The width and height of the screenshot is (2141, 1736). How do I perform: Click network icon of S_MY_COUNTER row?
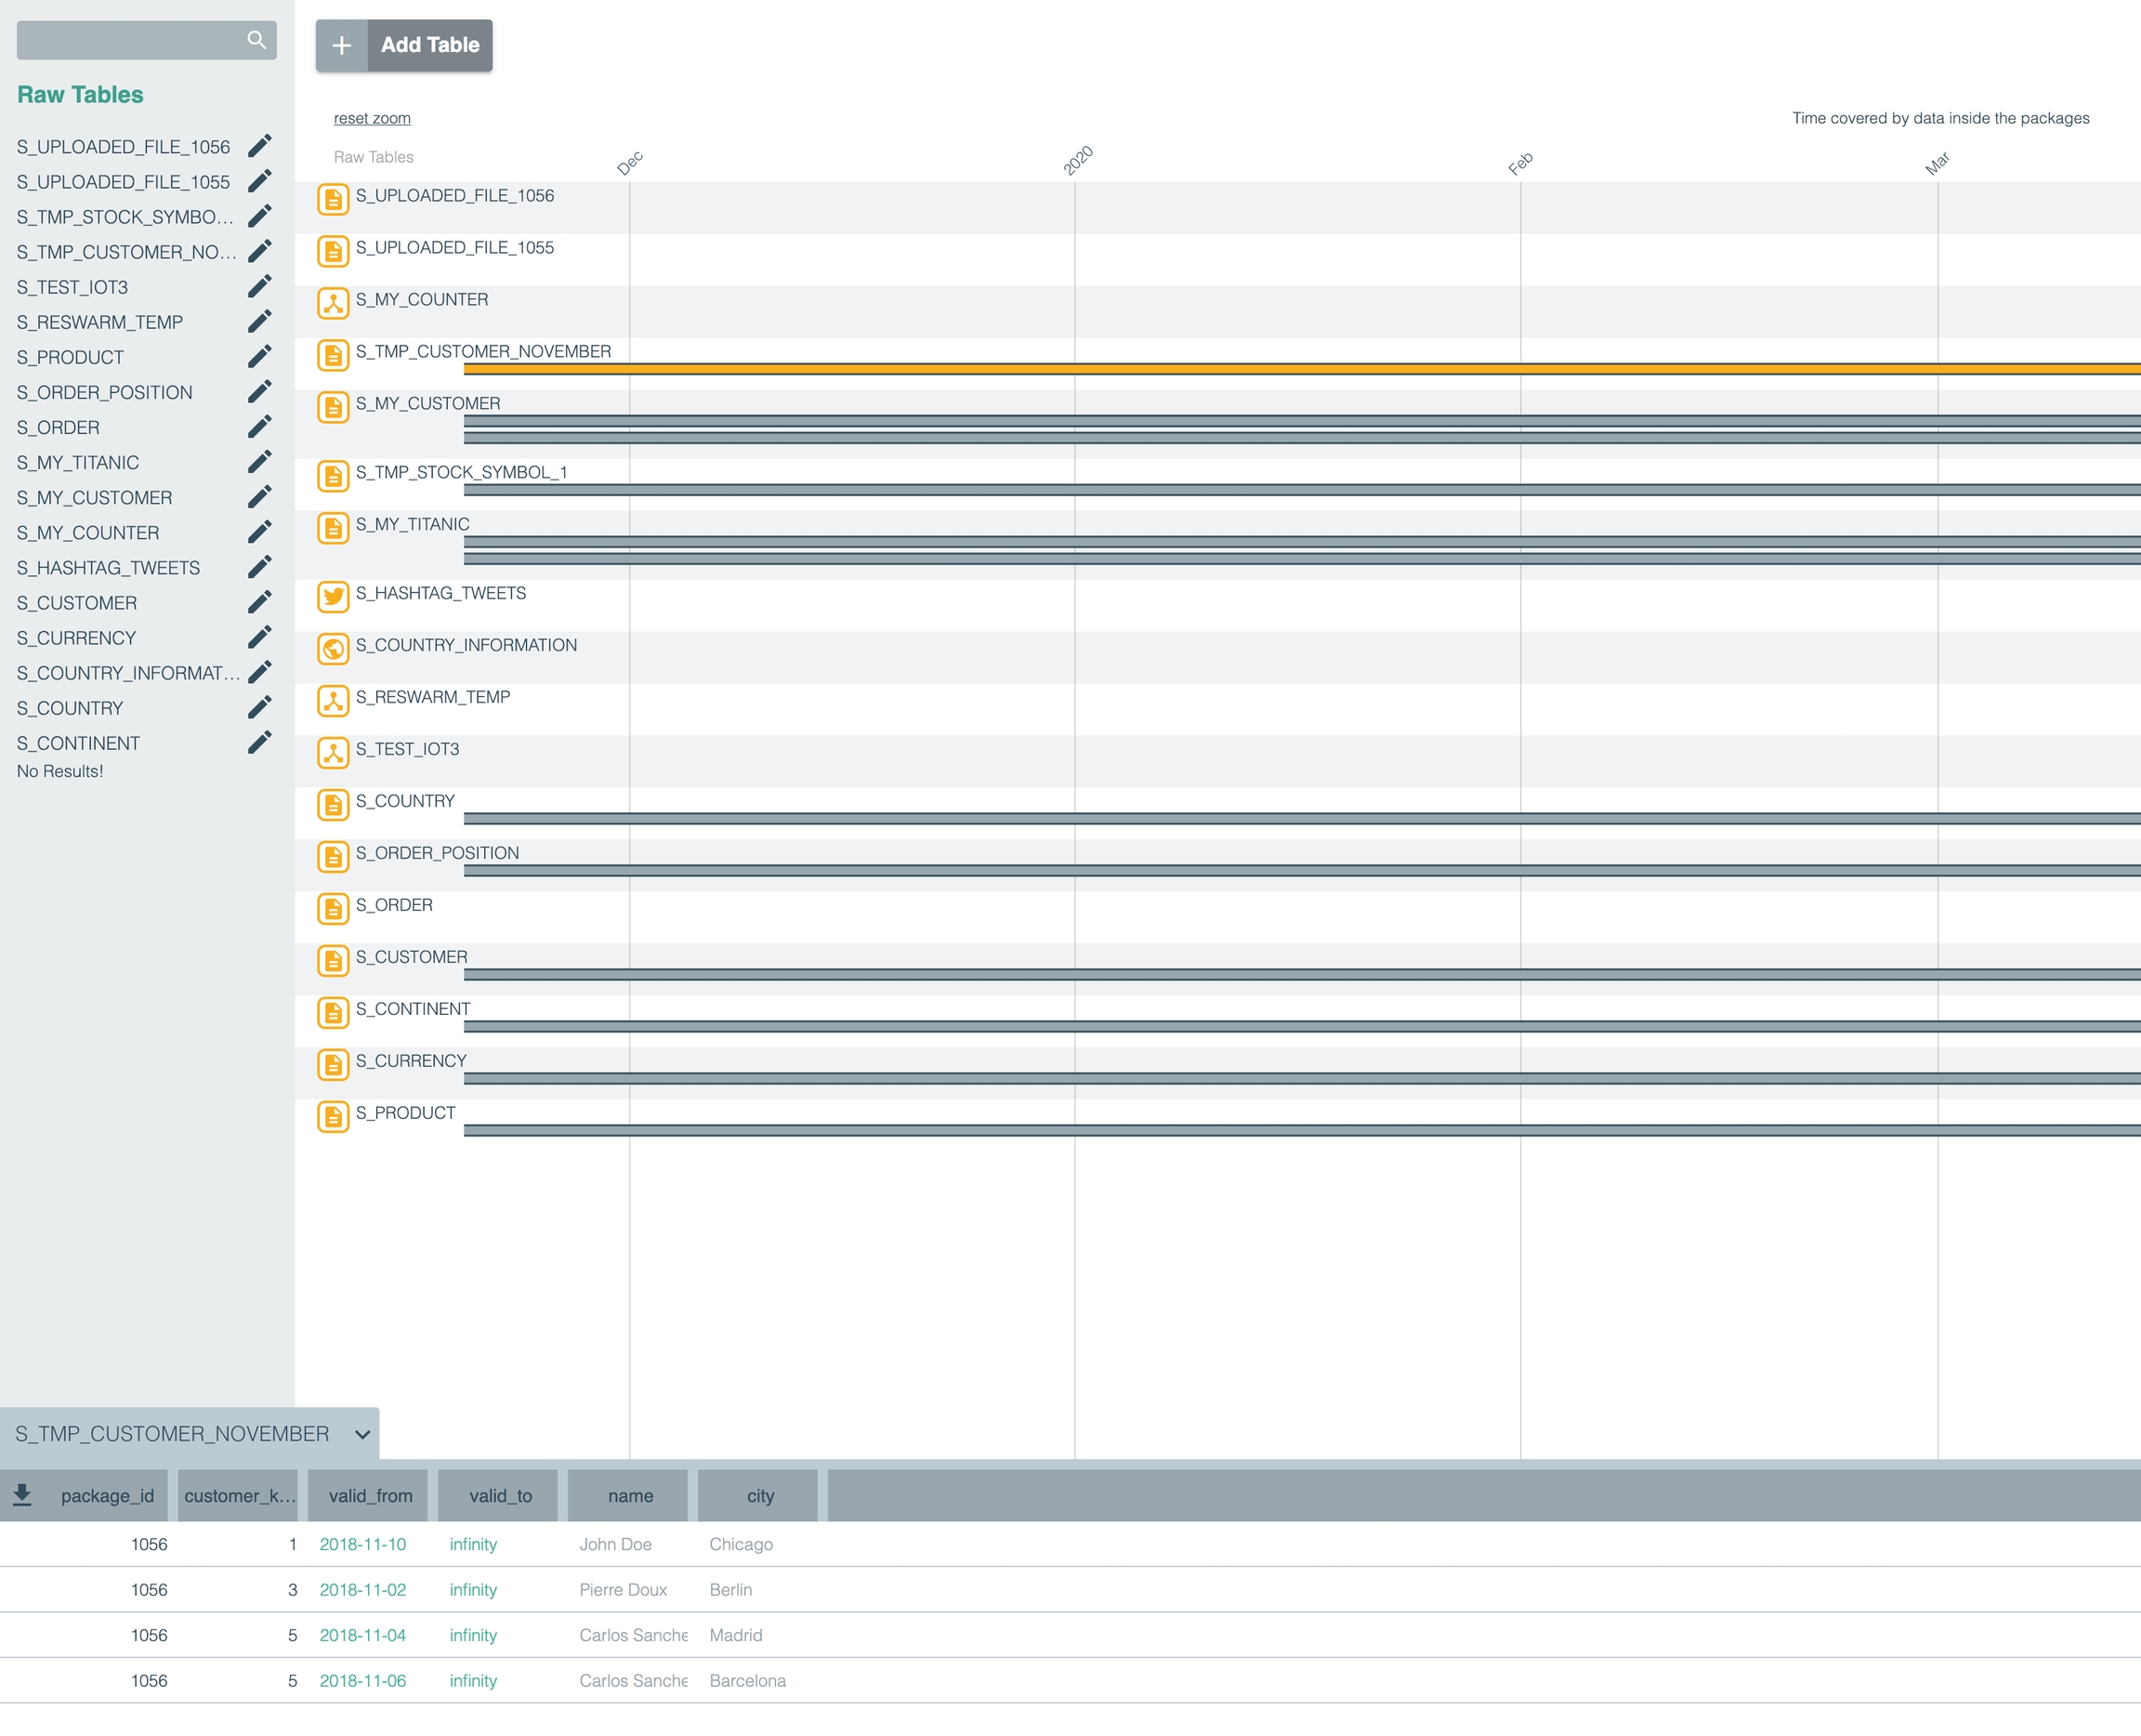pyautogui.click(x=333, y=303)
